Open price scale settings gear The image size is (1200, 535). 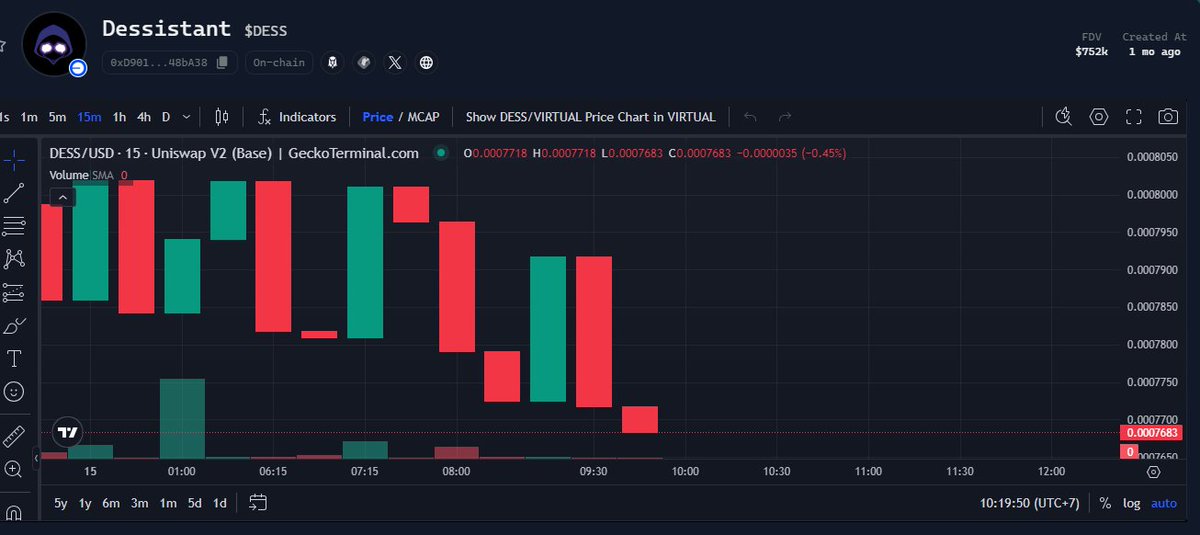1153,471
